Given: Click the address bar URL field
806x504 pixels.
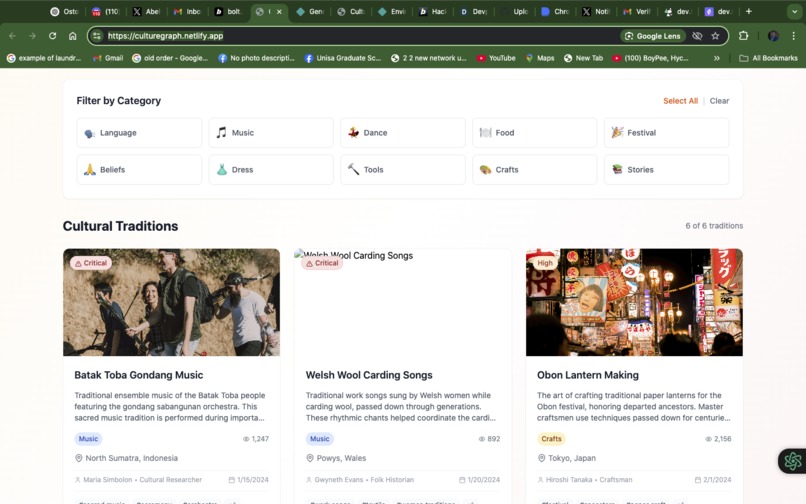Looking at the screenshot, I should coord(360,36).
